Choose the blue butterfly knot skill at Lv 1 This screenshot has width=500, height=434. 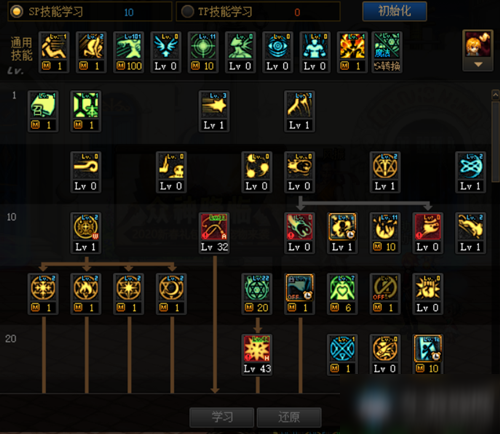470,172
